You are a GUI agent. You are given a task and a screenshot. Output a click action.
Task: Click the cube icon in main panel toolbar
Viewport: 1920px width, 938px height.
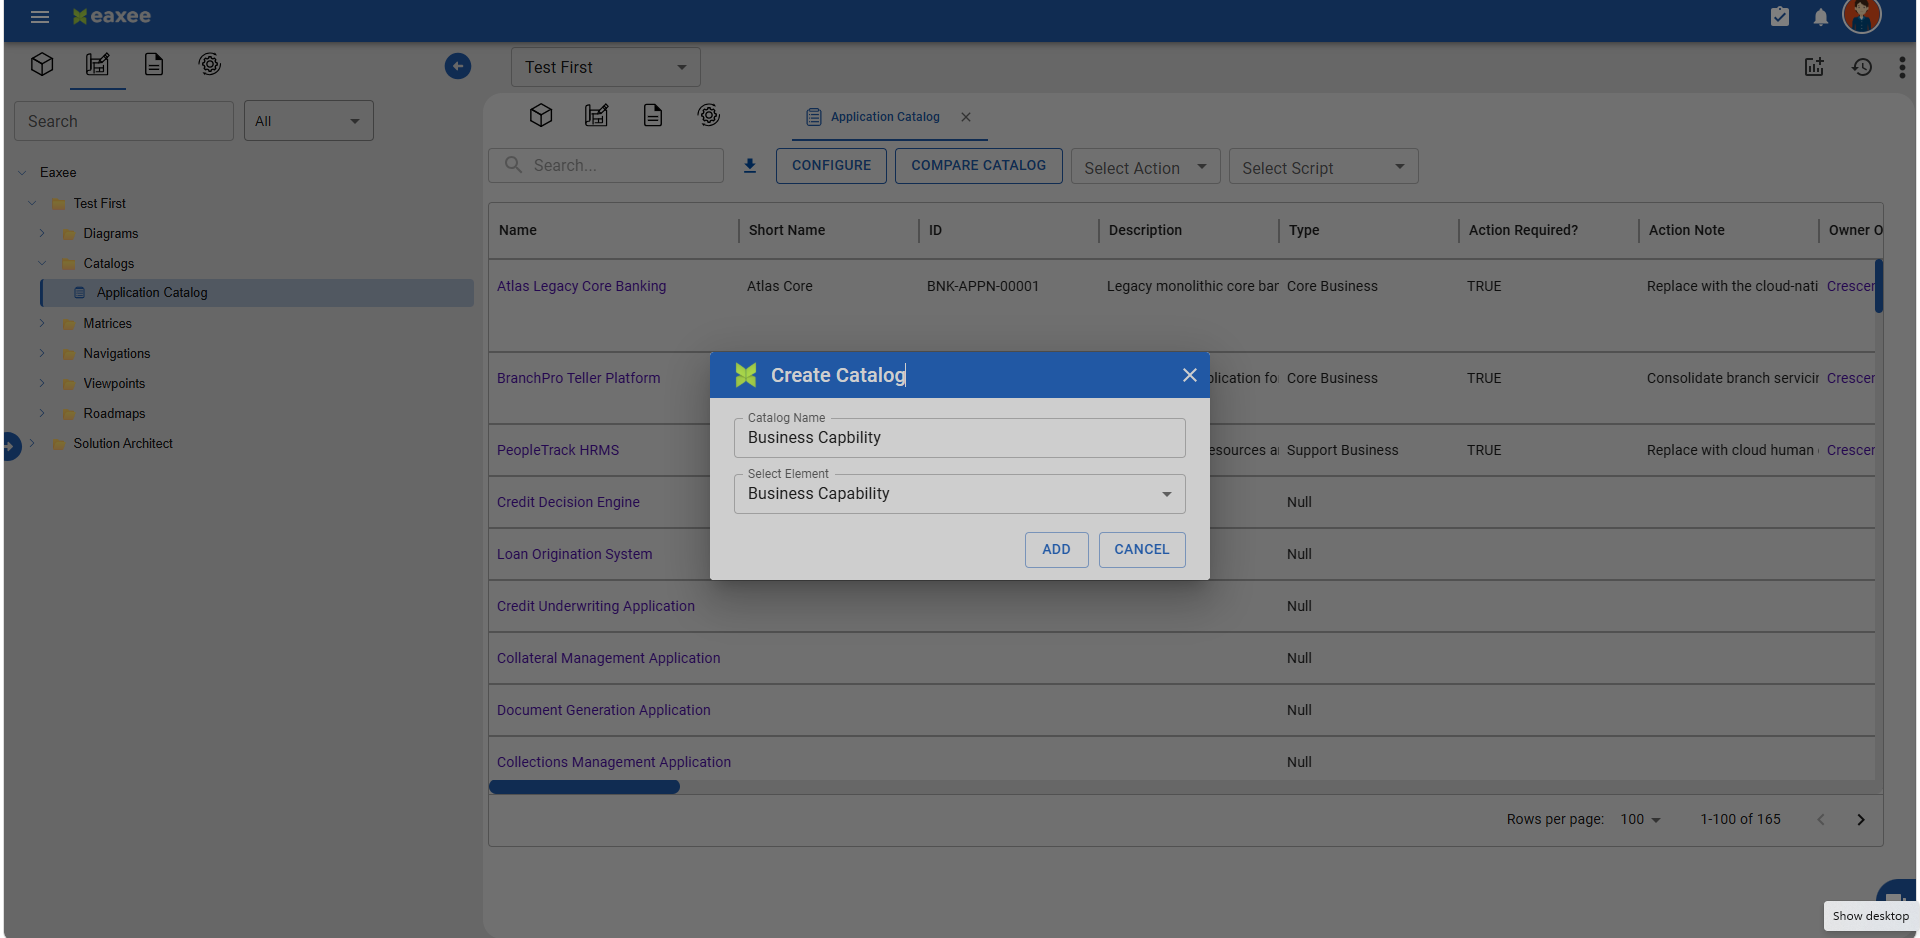click(x=541, y=115)
